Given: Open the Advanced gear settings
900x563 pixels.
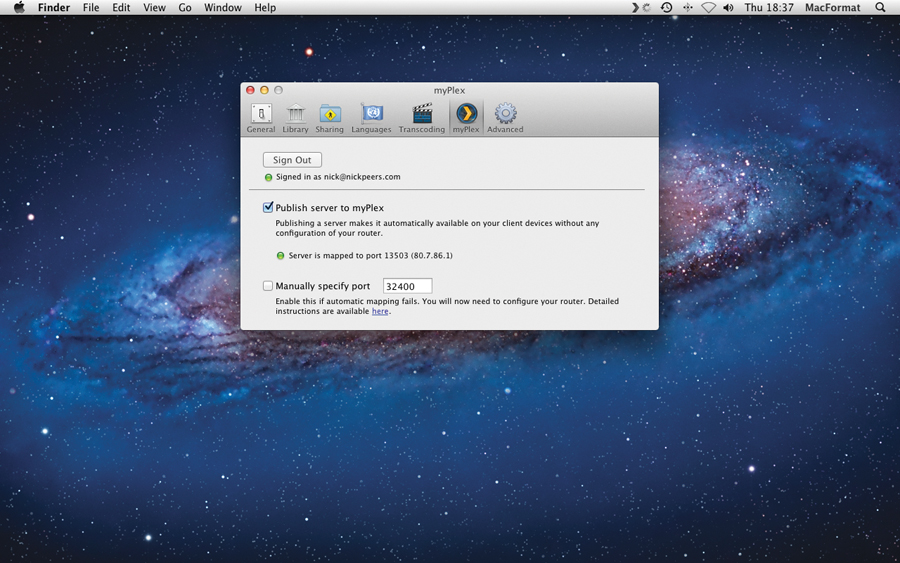Looking at the screenshot, I should (x=505, y=118).
